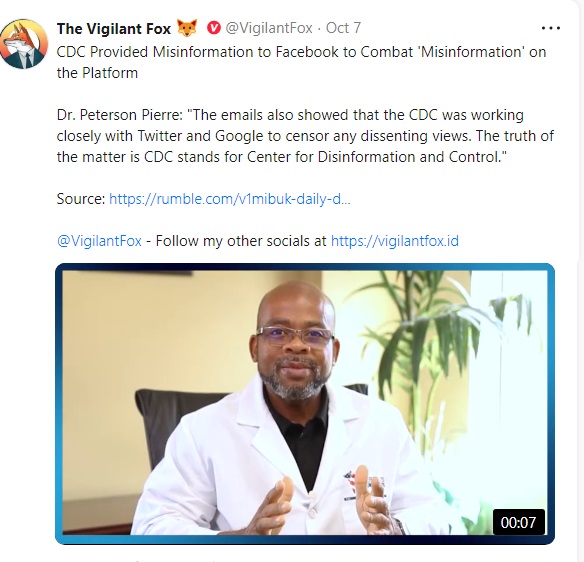The height and width of the screenshot is (562, 584).
Task: Click the @VigilantFox mention in post body
Action: (99, 241)
